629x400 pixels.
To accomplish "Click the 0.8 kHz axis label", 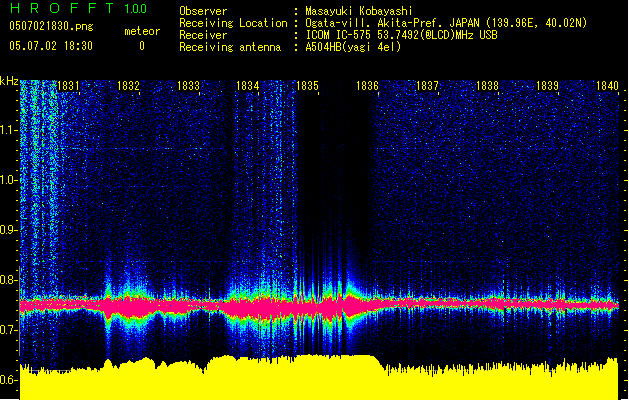I will [x=9, y=280].
